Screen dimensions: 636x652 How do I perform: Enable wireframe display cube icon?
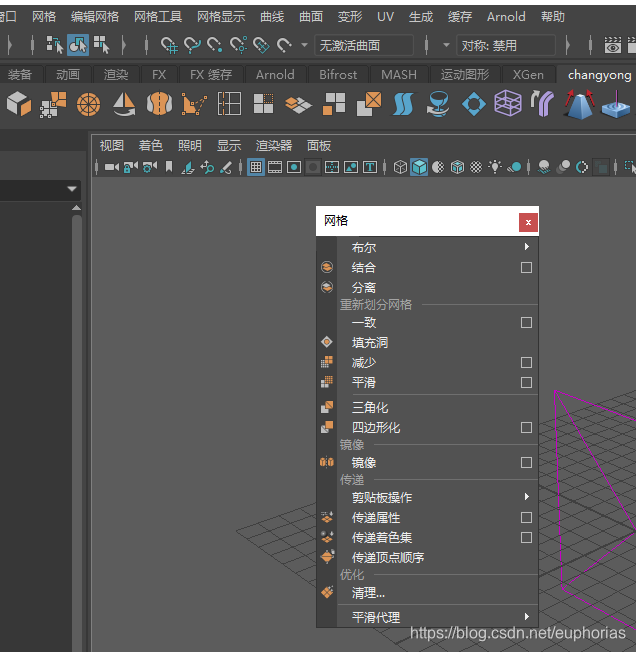tap(400, 167)
